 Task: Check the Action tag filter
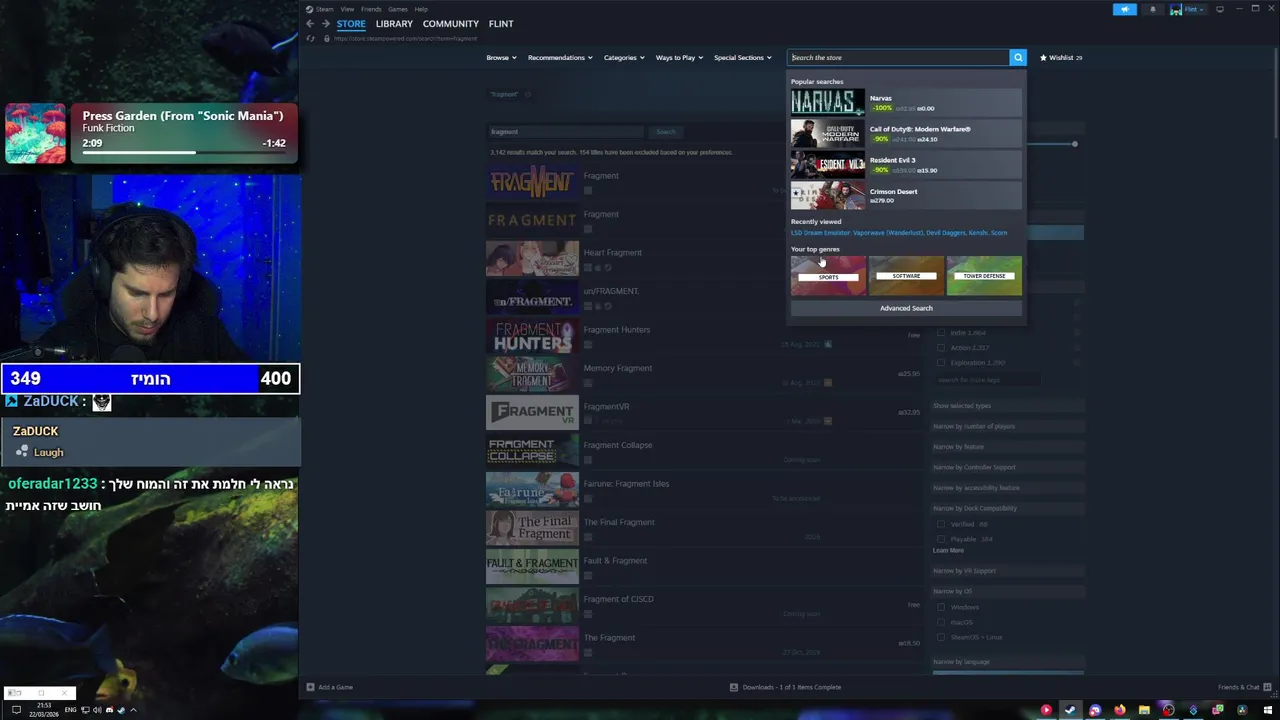pyautogui.click(x=941, y=347)
